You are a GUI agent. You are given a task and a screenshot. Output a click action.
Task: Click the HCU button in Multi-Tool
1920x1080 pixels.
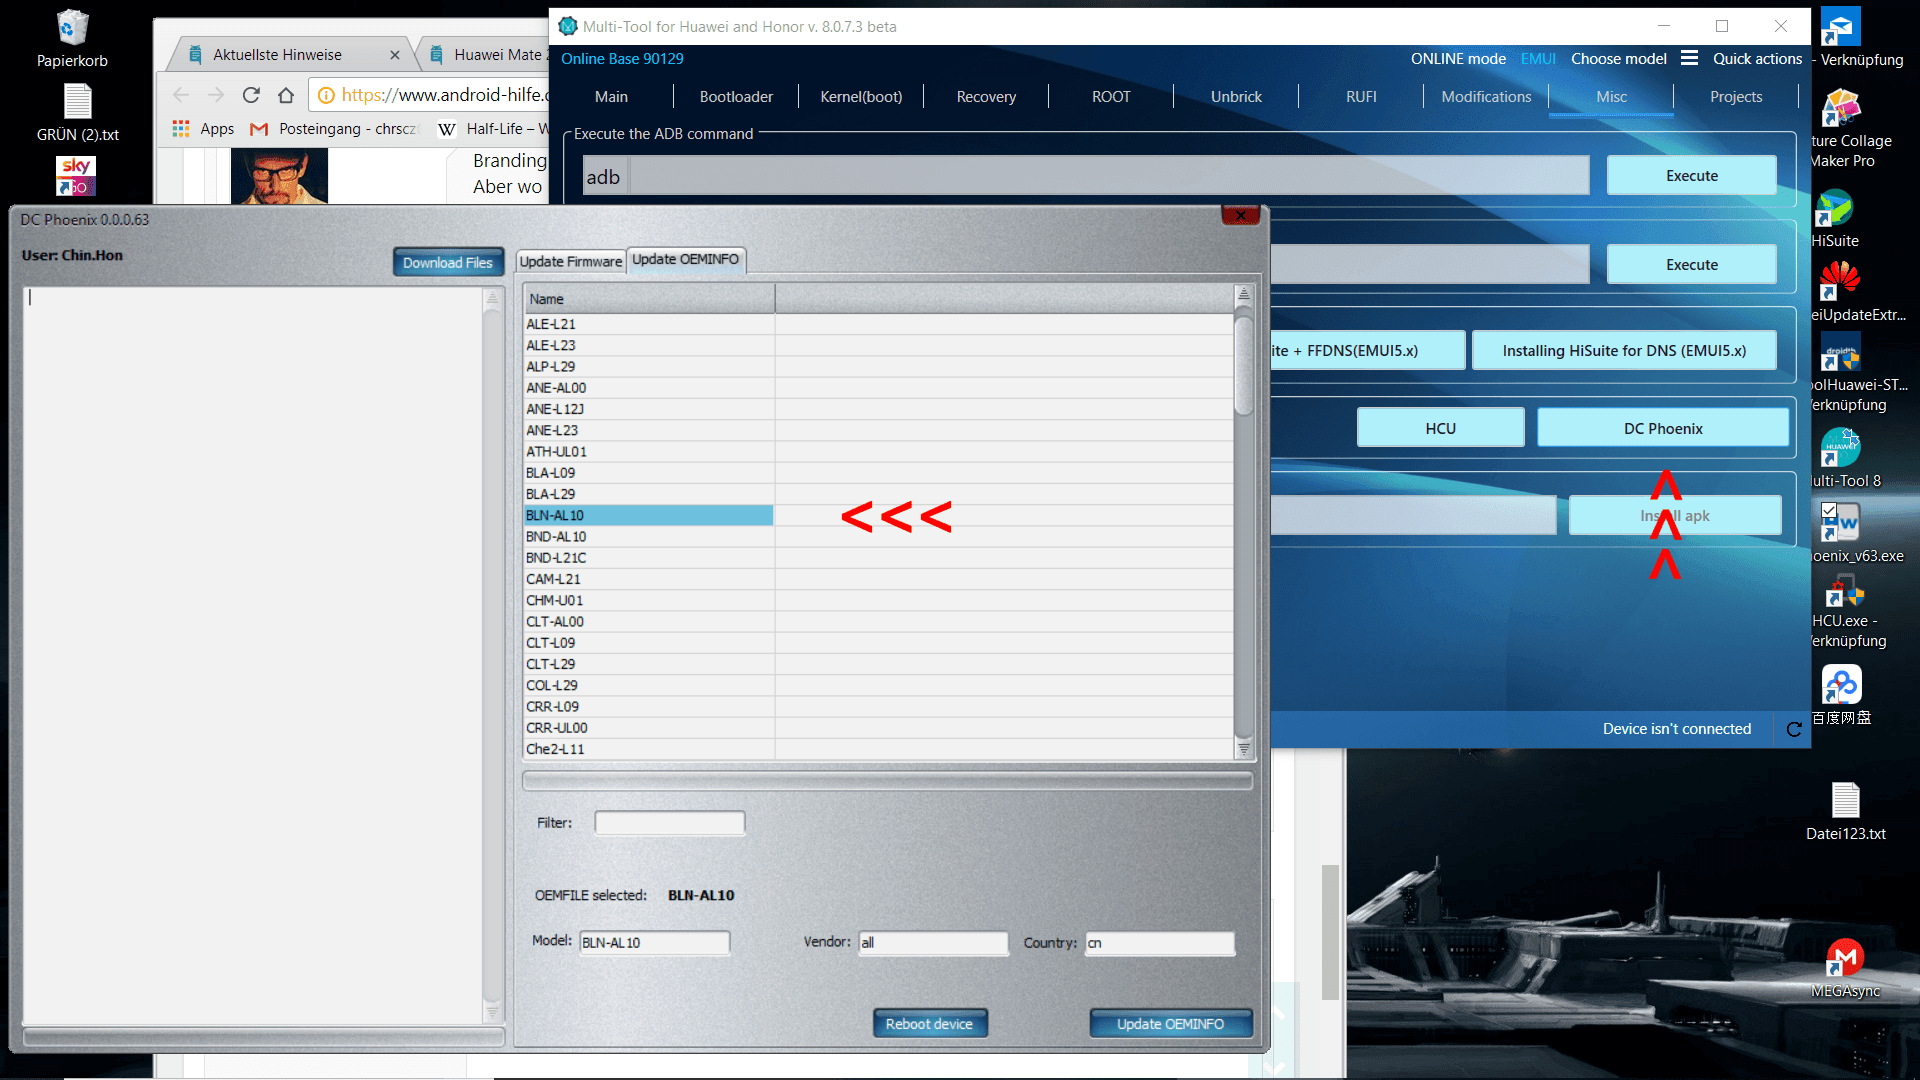(x=1440, y=428)
